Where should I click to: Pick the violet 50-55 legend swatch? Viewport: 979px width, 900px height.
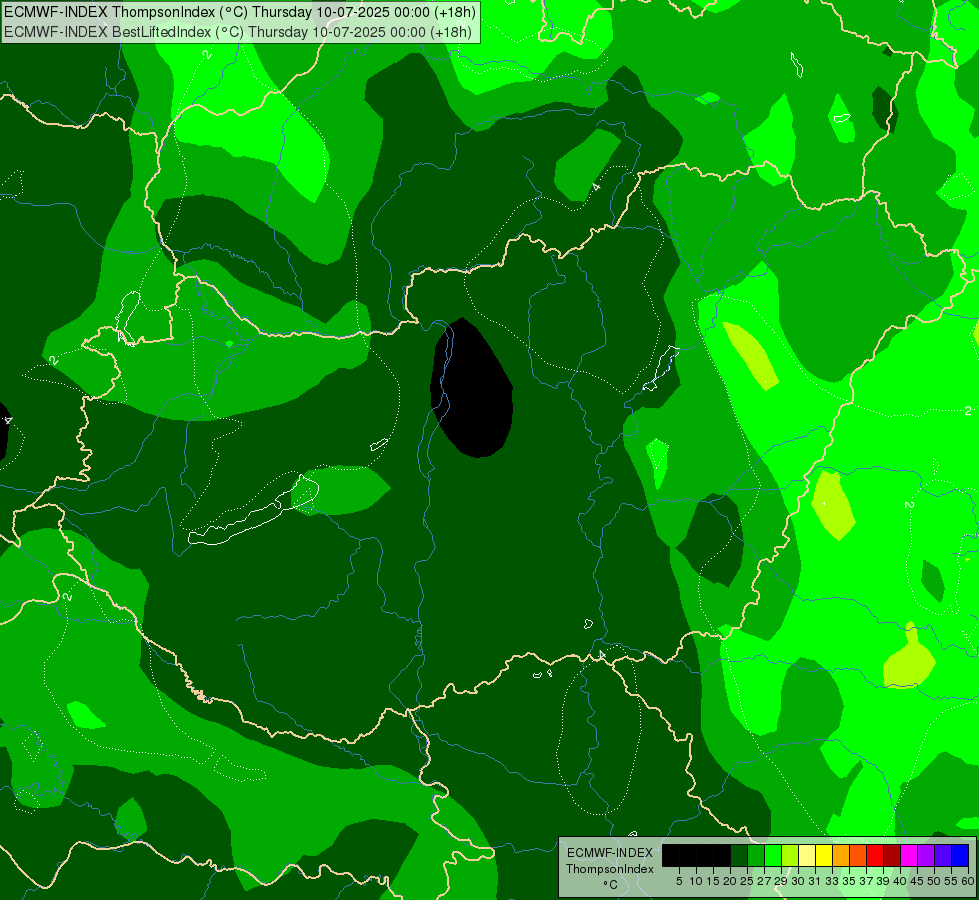pyautogui.click(x=943, y=855)
